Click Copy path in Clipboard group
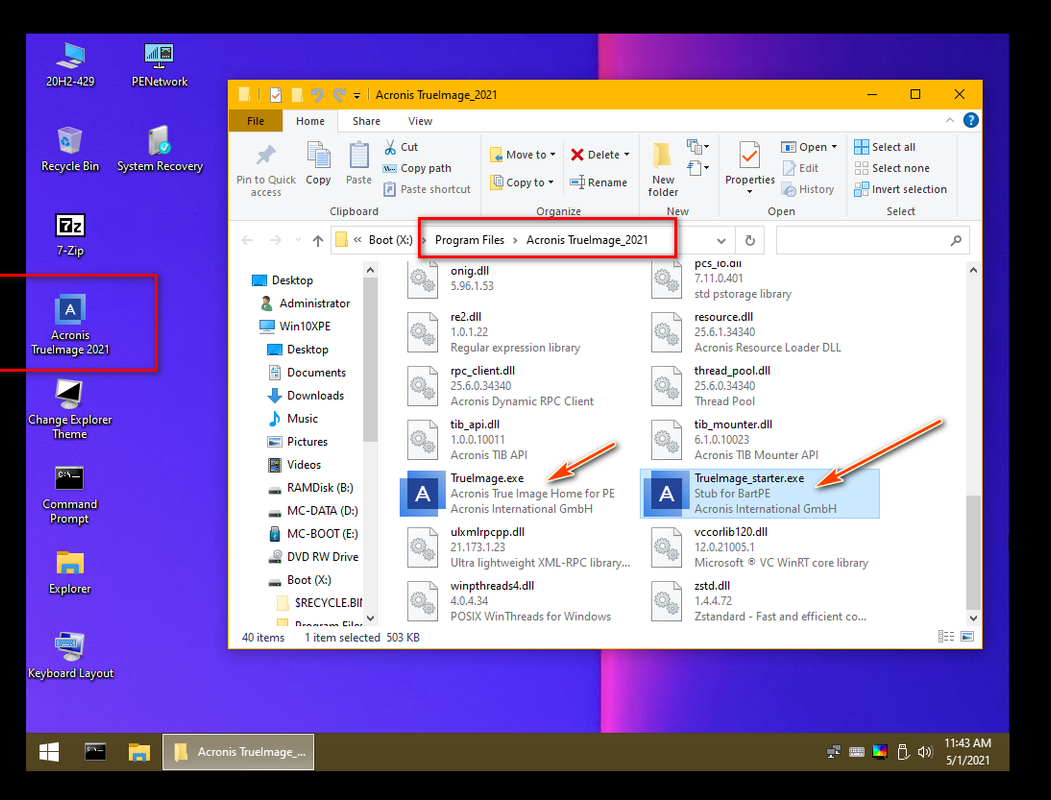 point(417,168)
